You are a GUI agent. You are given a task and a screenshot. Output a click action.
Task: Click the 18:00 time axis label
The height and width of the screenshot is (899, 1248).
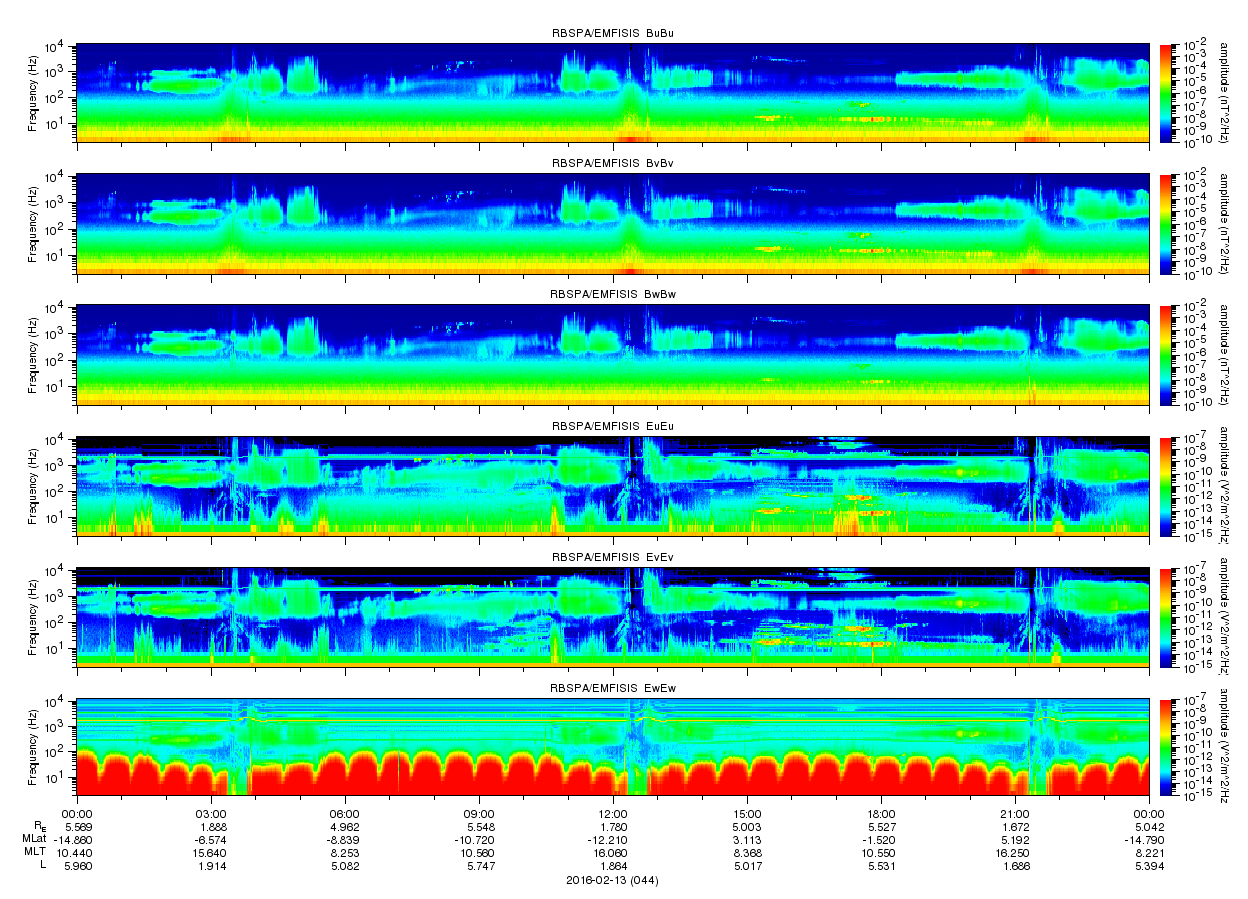[881, 814]
